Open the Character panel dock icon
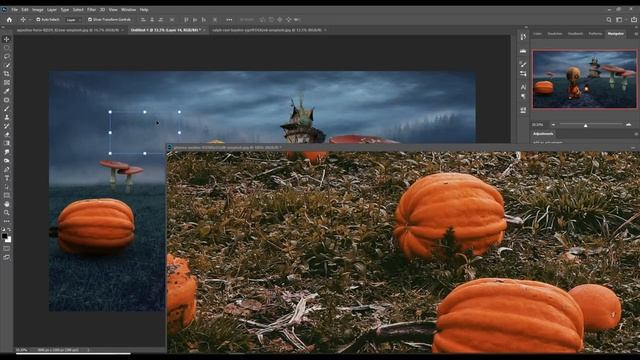 [523, 87]
